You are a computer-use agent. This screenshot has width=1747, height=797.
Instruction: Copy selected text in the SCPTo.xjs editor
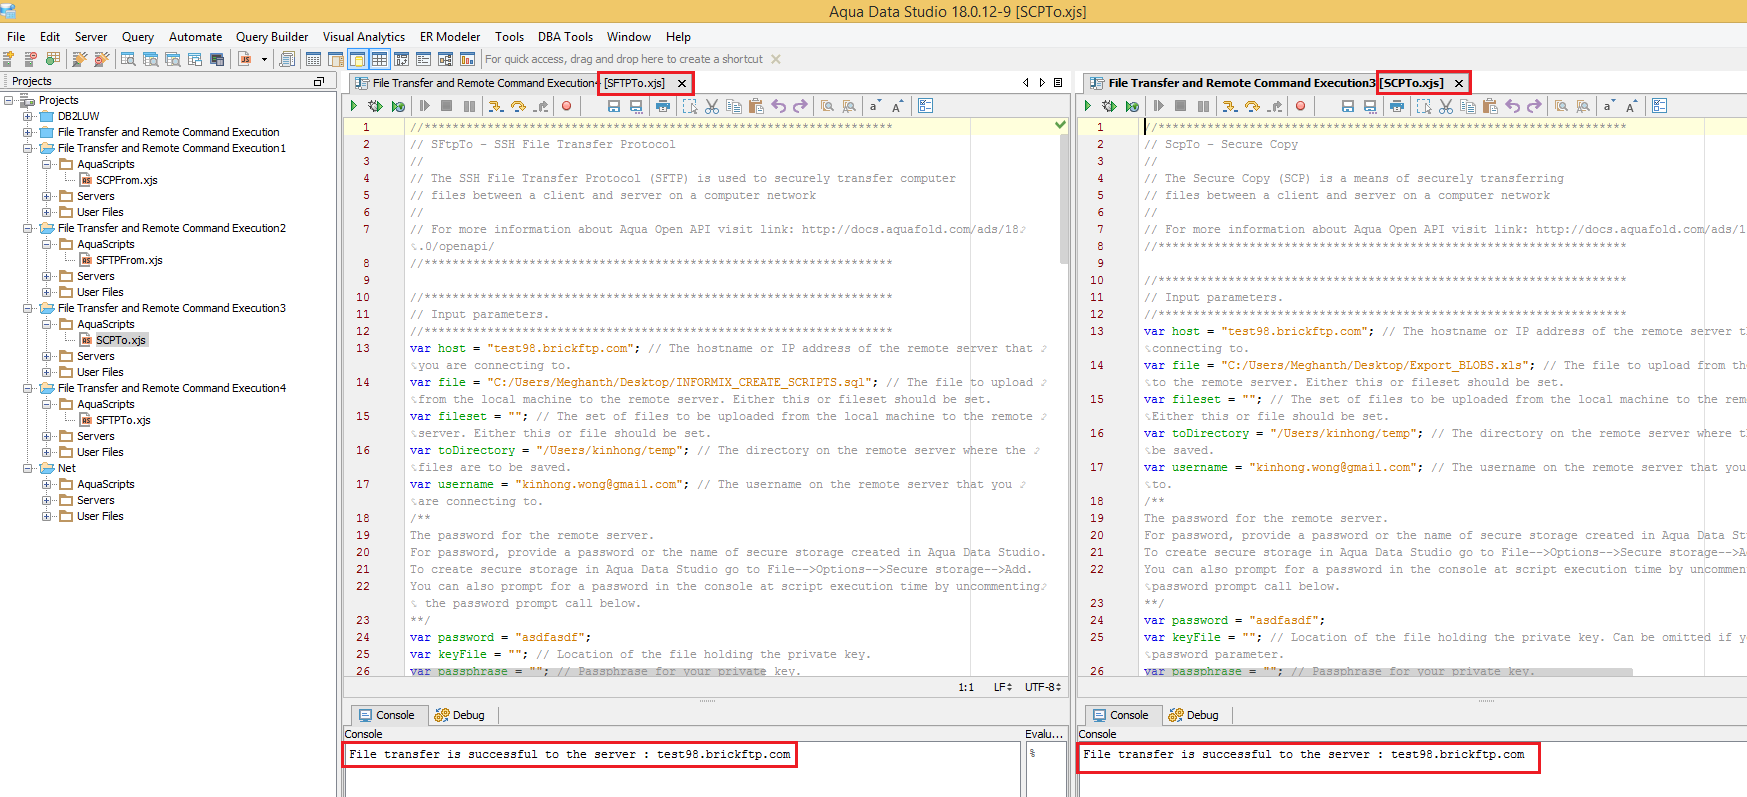[x=1468, y=106]
